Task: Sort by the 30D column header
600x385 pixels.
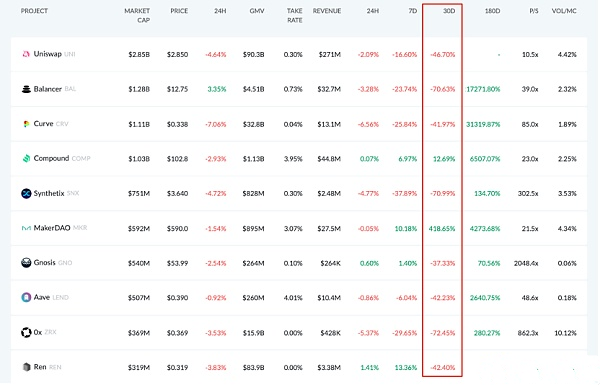Action: click(449, 11)
